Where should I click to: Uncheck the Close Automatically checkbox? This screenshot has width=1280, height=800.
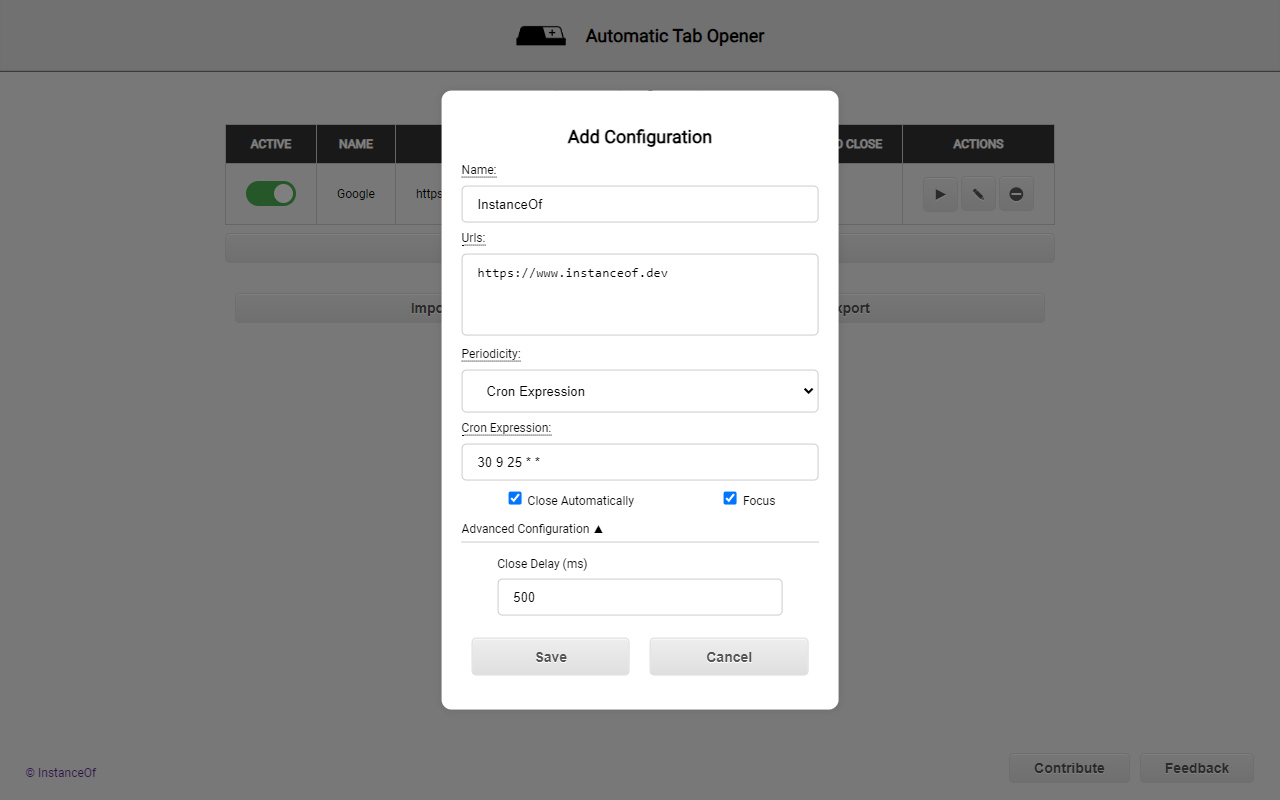[515, 498]
